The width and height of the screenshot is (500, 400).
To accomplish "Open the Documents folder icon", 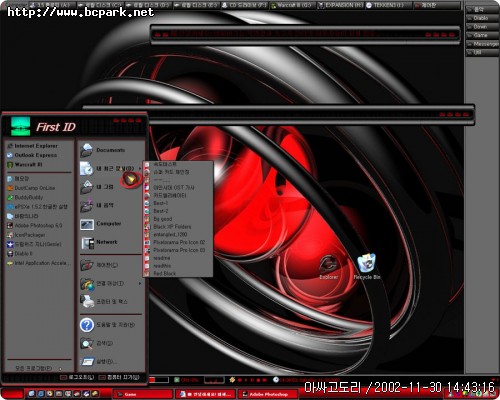I will [87, 150].
